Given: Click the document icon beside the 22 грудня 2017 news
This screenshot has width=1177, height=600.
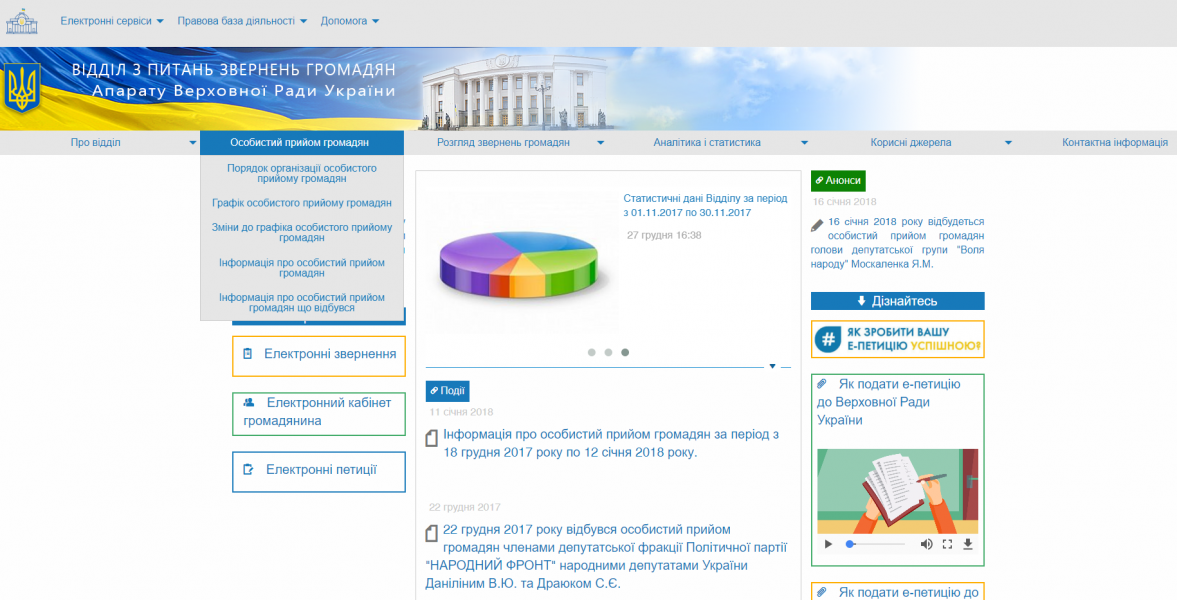Looking at the screenshot, I should tap(432, 533).
